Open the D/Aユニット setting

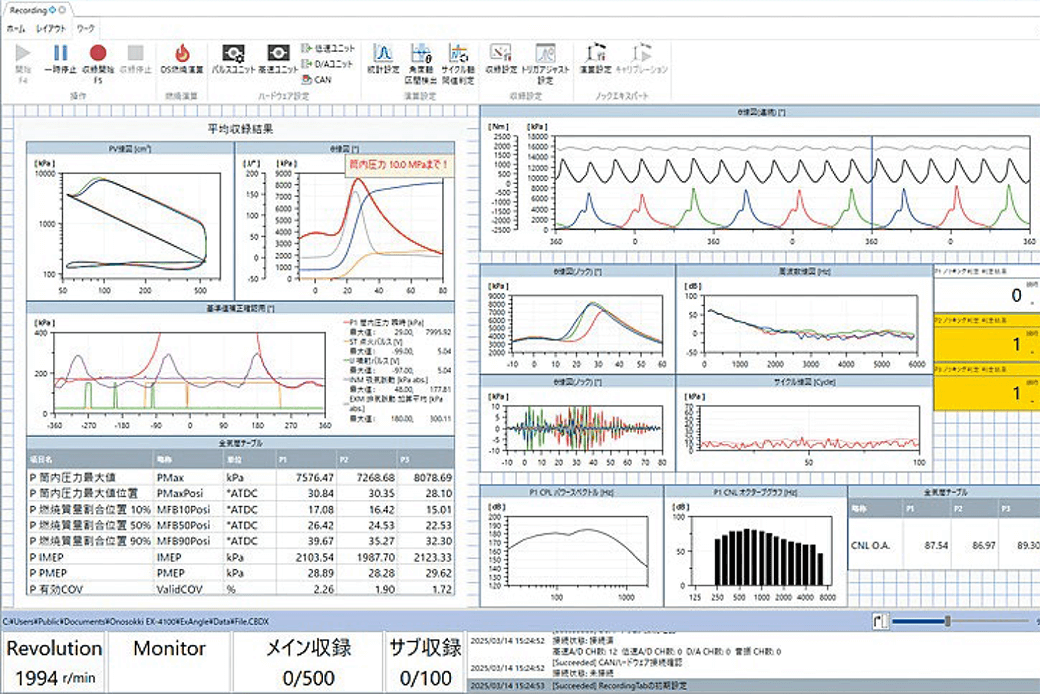point(327,63)
